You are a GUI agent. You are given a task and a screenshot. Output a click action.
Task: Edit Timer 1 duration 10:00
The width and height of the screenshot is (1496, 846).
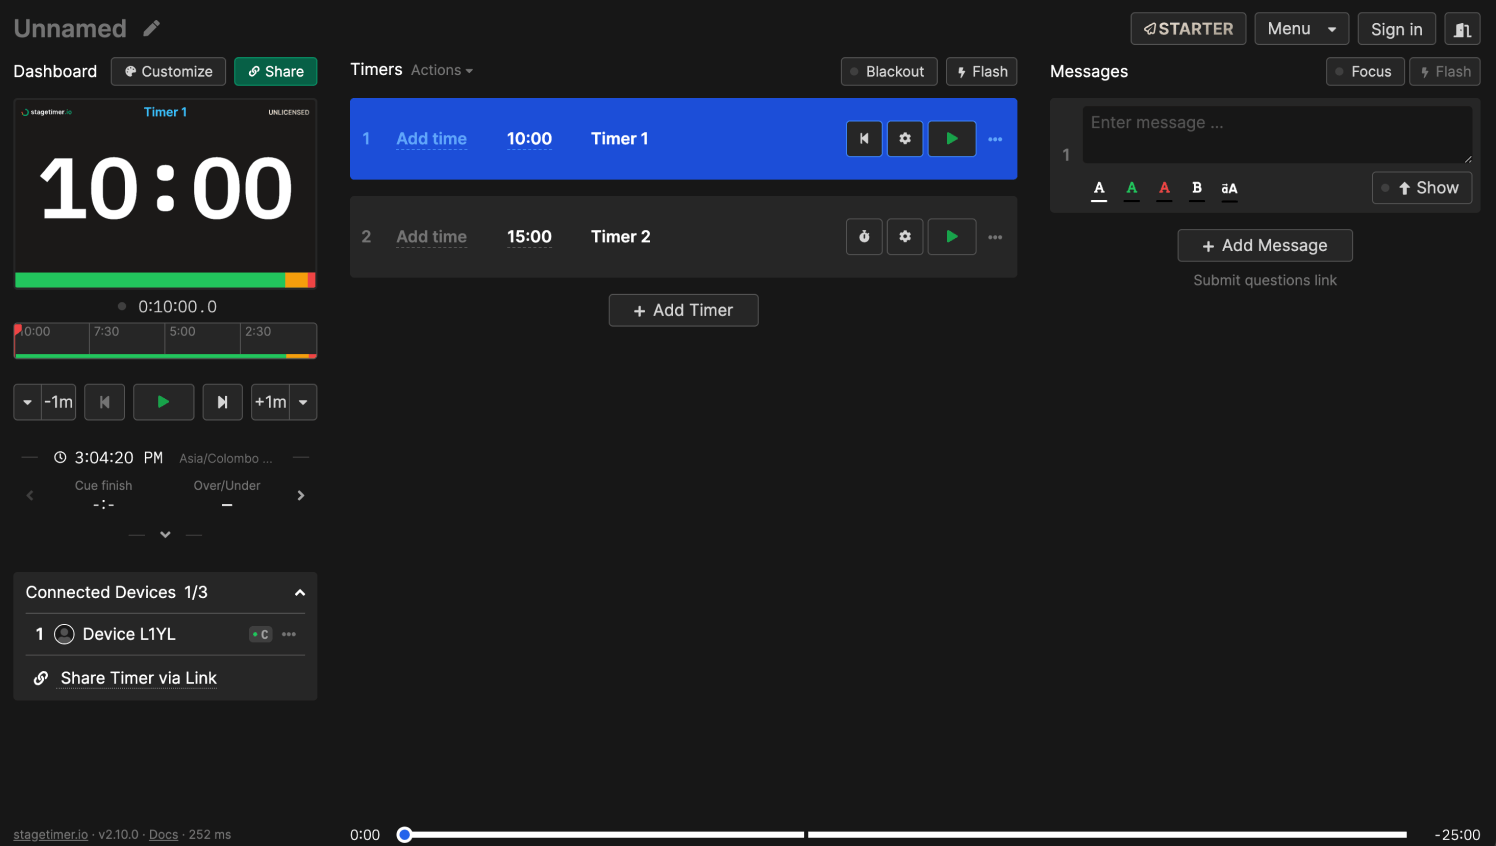(529, 139)
